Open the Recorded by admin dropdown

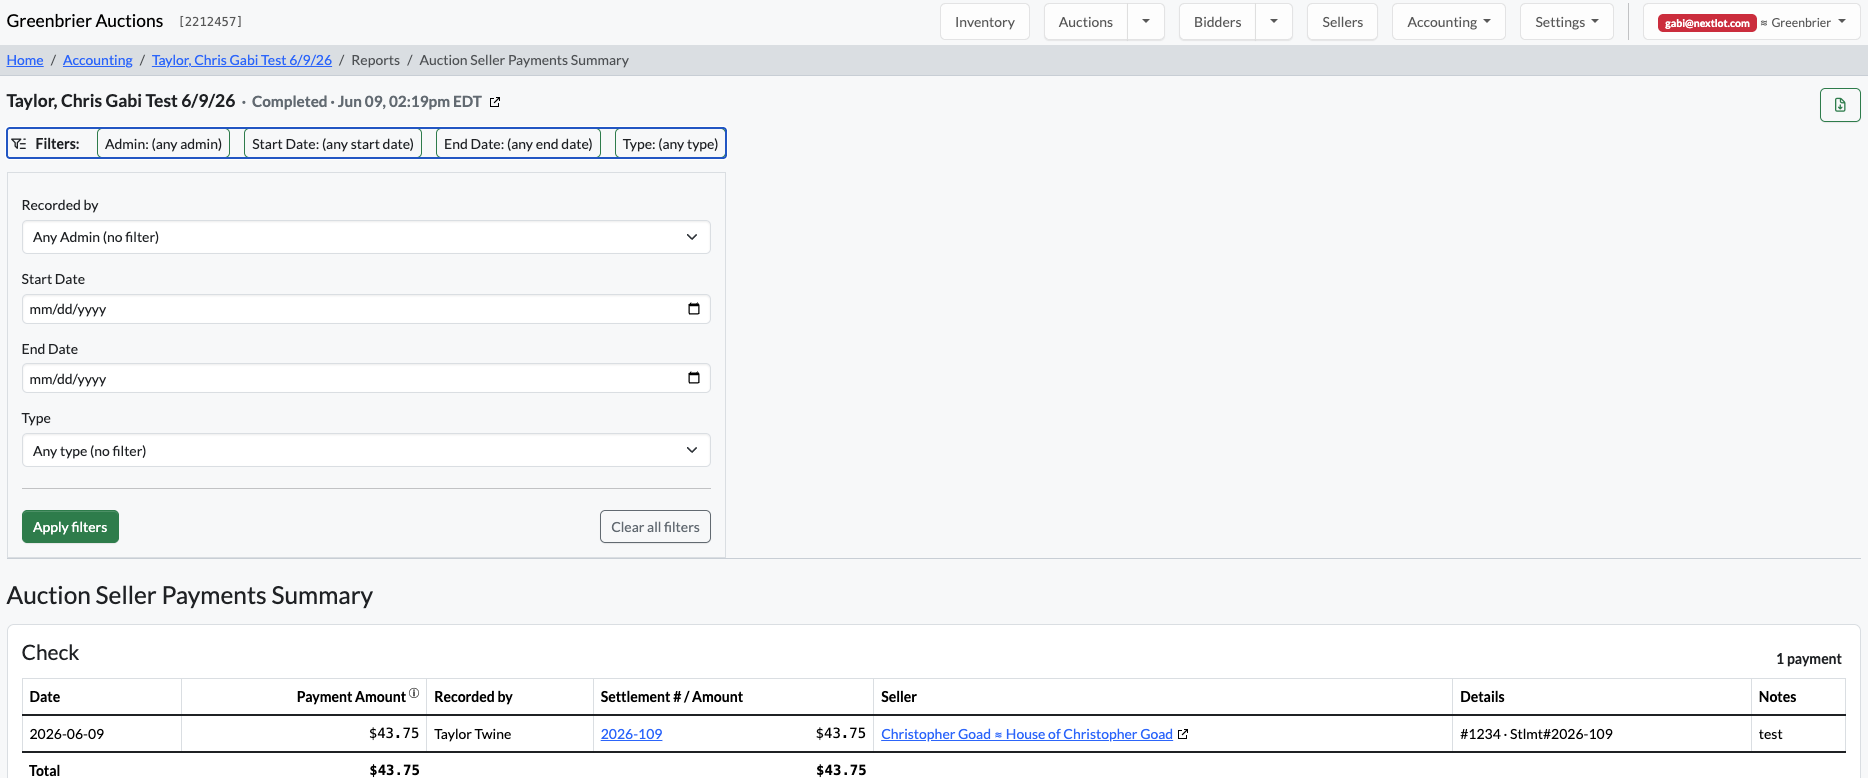click(366, 237)
